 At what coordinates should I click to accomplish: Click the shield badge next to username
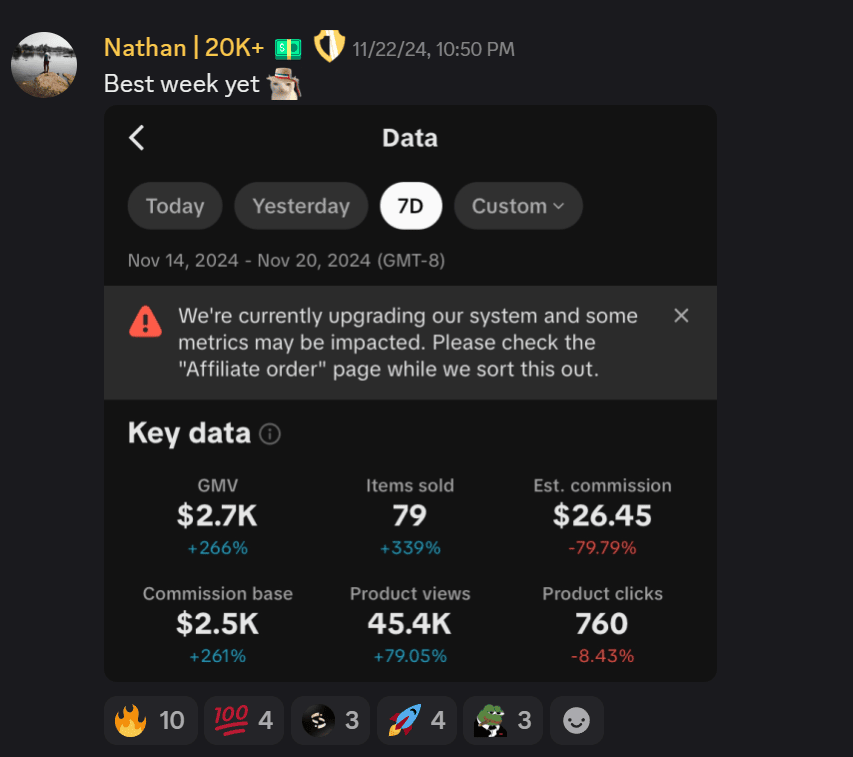(x=329, y=47)
